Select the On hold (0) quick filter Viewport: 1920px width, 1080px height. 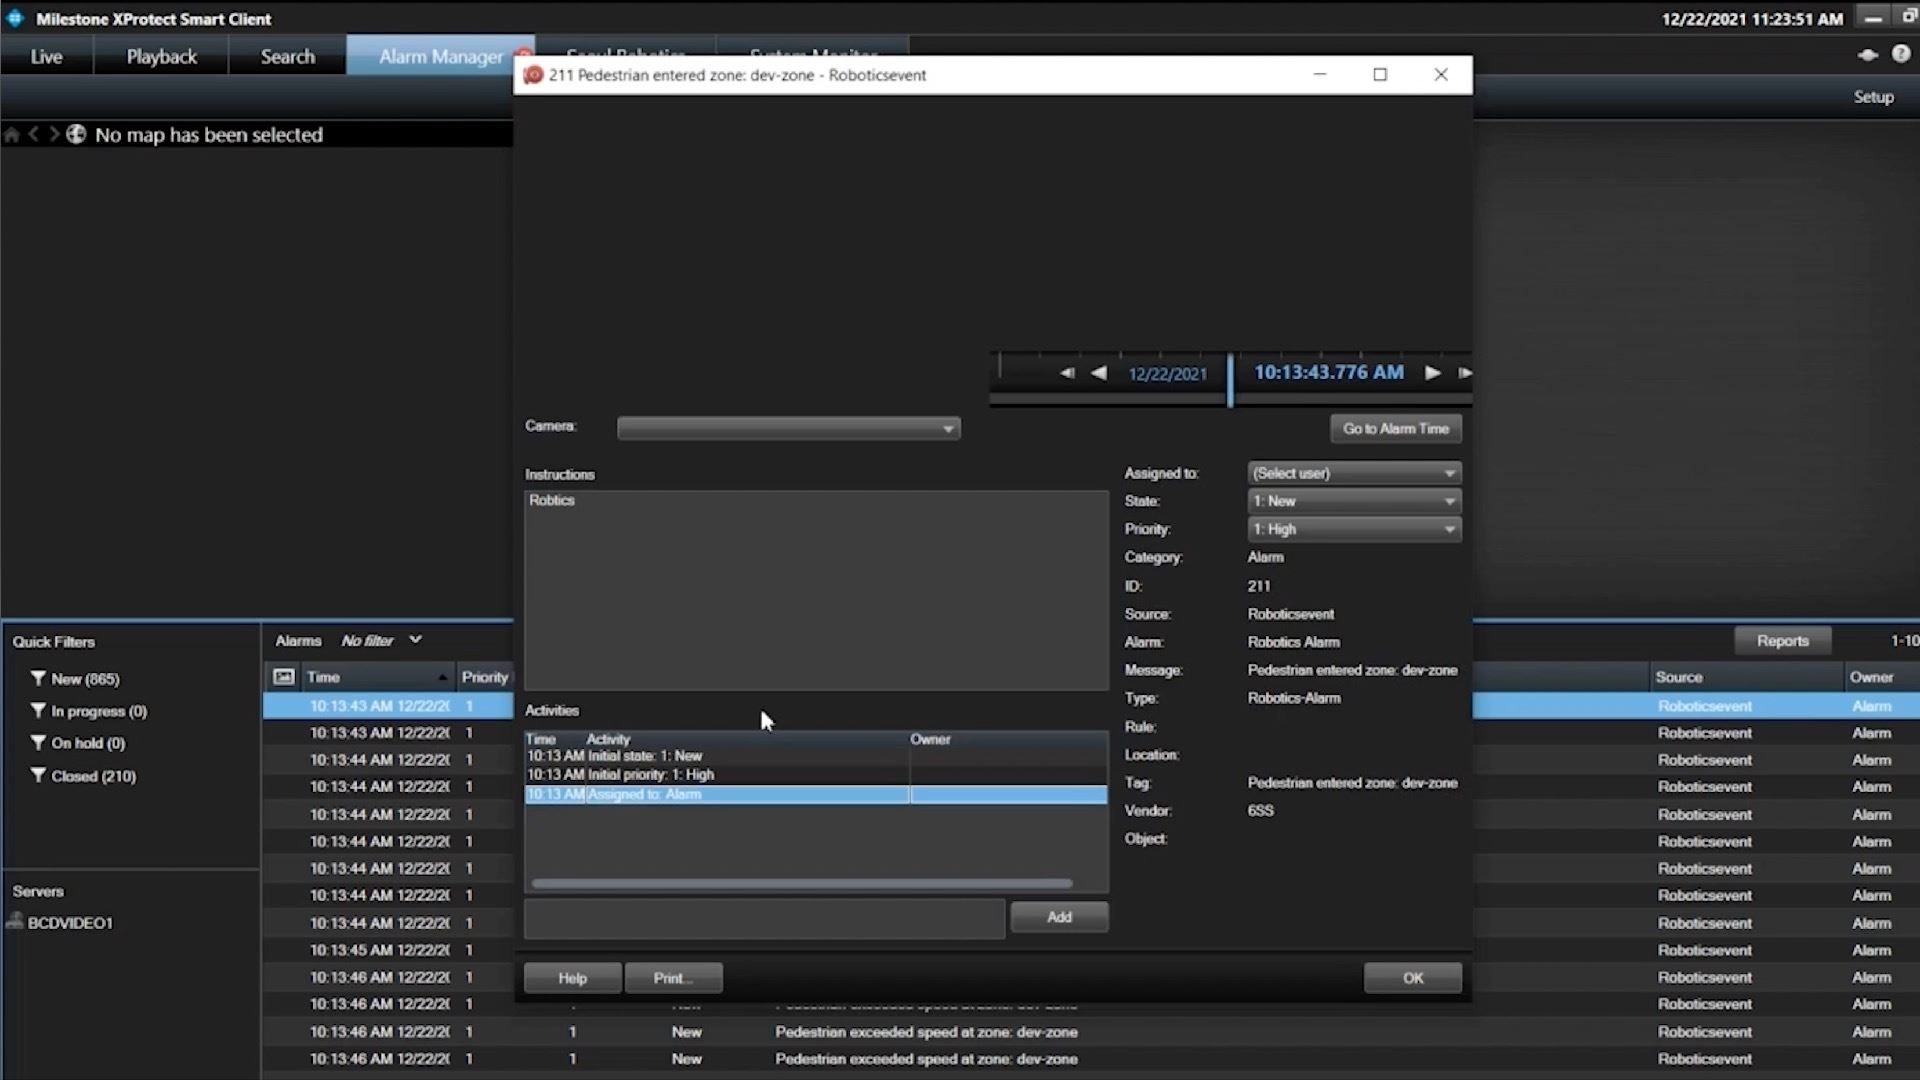pyautogui.click(x=88, y=743)
